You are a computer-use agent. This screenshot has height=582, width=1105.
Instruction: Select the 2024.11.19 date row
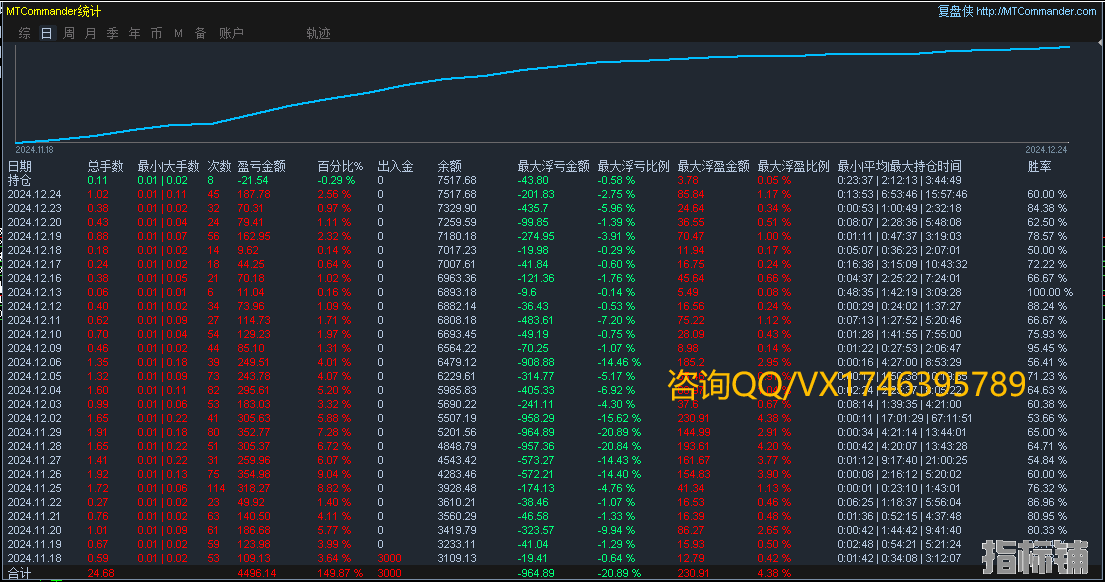click(35, 544)
